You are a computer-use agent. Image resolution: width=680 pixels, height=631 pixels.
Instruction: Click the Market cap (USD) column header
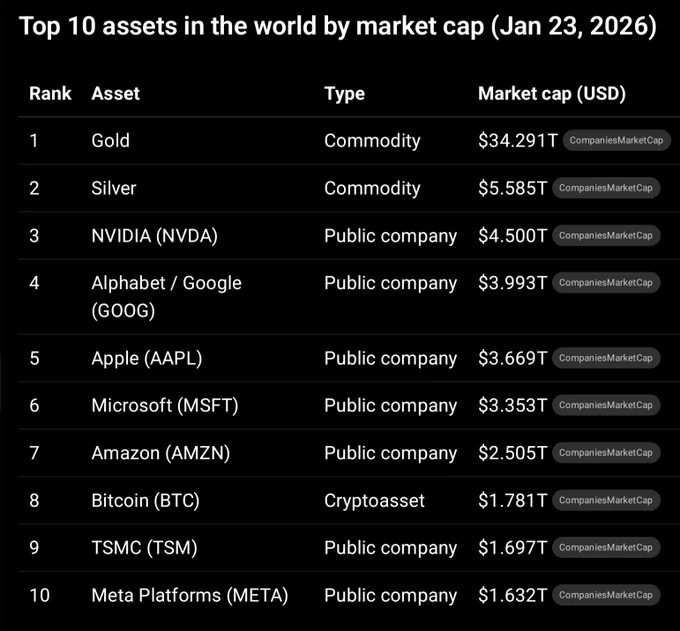552,94
